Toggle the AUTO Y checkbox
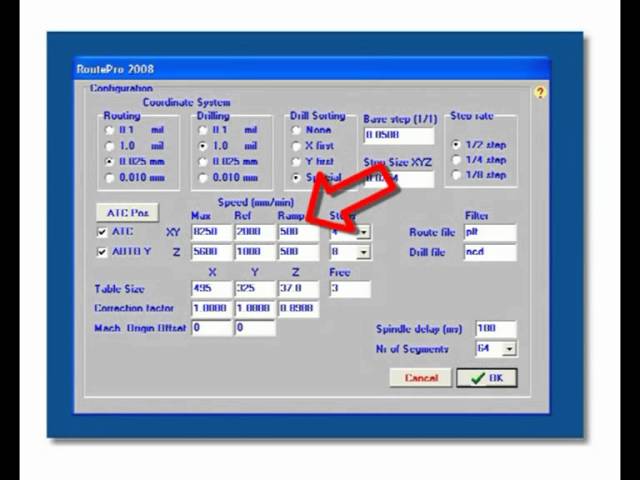Viewport: 640px width, 480px height. pyautogui.click(x=102, y=252)
